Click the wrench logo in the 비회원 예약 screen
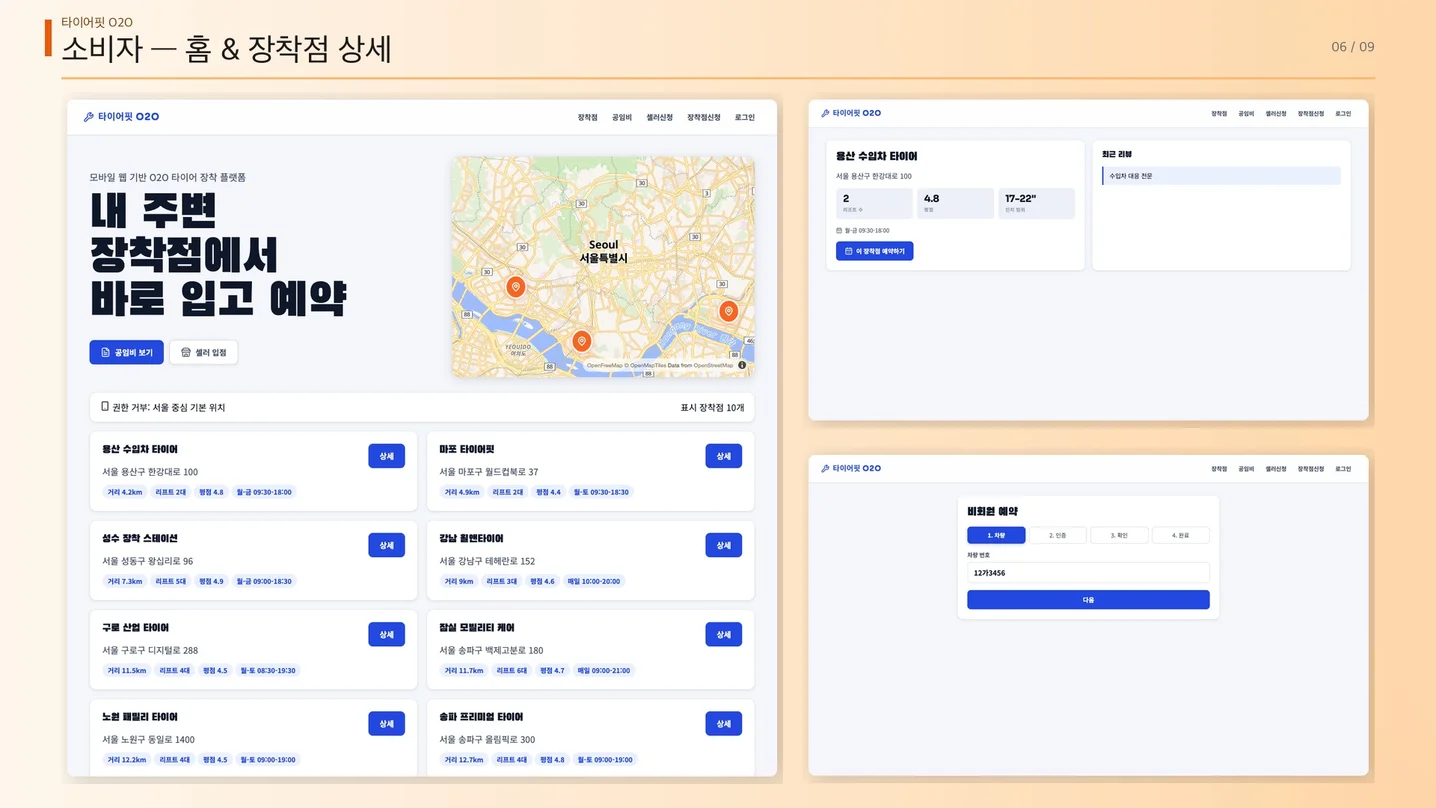The height and width of the screenshot is (808, 1436). (x=825, y=468)
